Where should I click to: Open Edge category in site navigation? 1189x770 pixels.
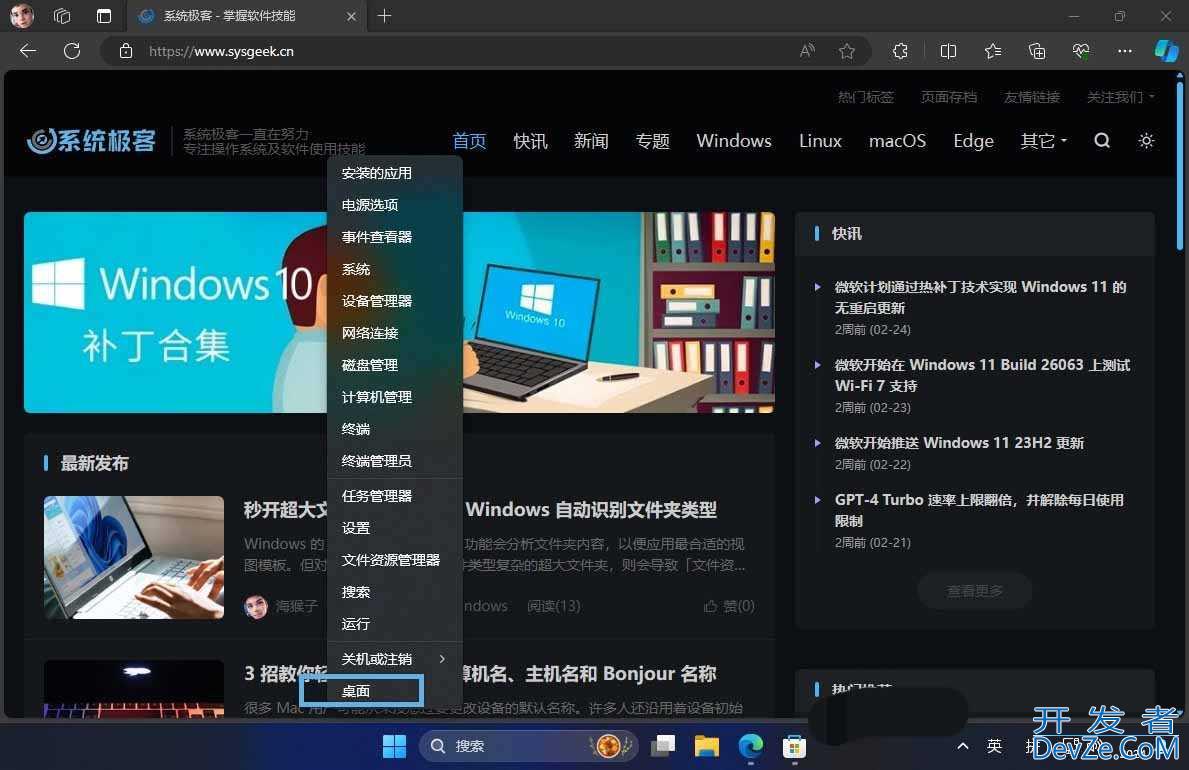(974, 140)
